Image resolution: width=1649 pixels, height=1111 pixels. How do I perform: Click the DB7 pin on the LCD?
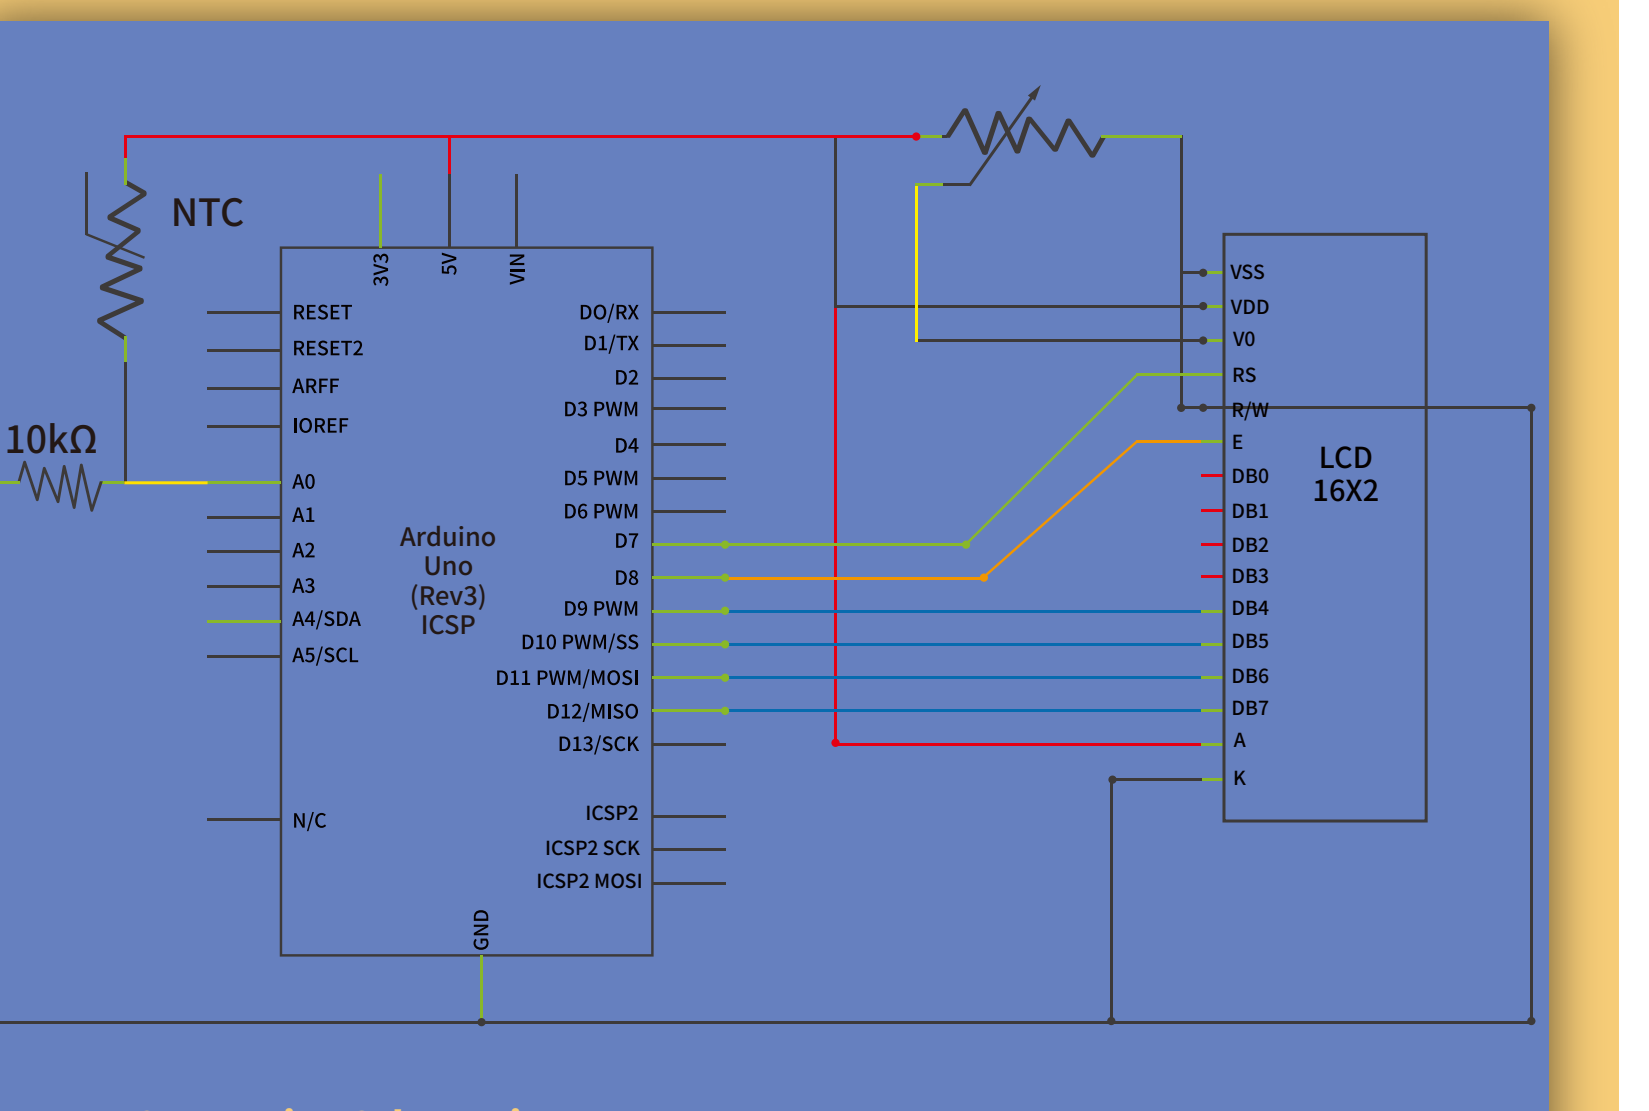click(1250, 708)
